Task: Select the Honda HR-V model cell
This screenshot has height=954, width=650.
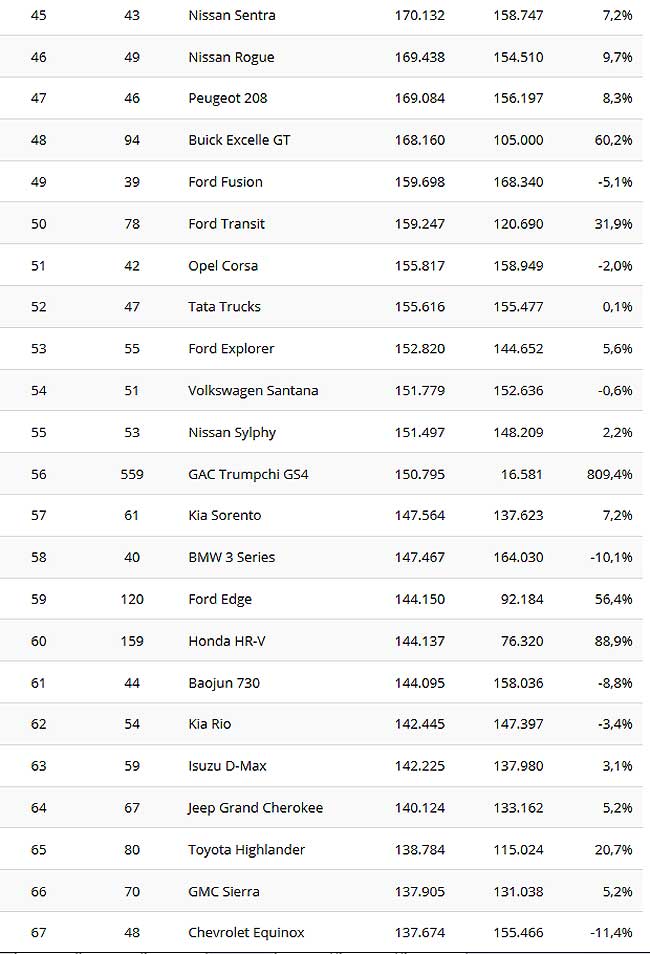Action: 226,641
